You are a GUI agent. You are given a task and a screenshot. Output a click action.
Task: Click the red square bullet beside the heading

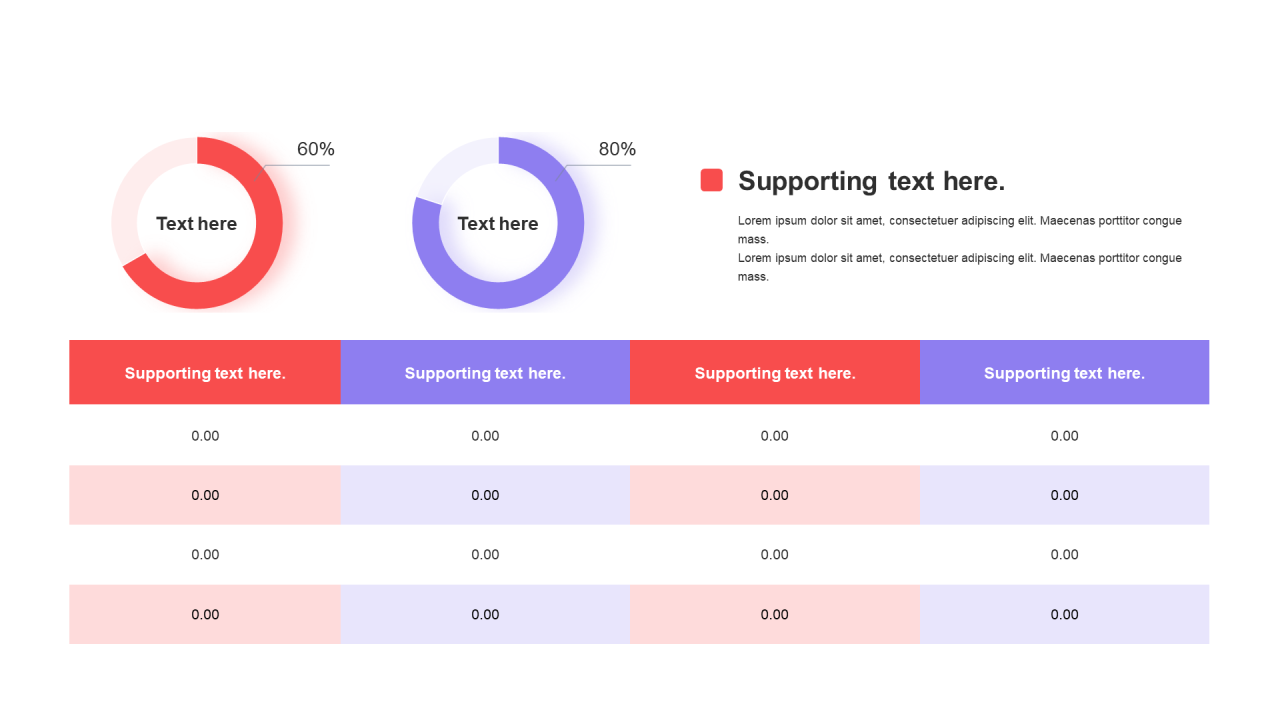711,180
